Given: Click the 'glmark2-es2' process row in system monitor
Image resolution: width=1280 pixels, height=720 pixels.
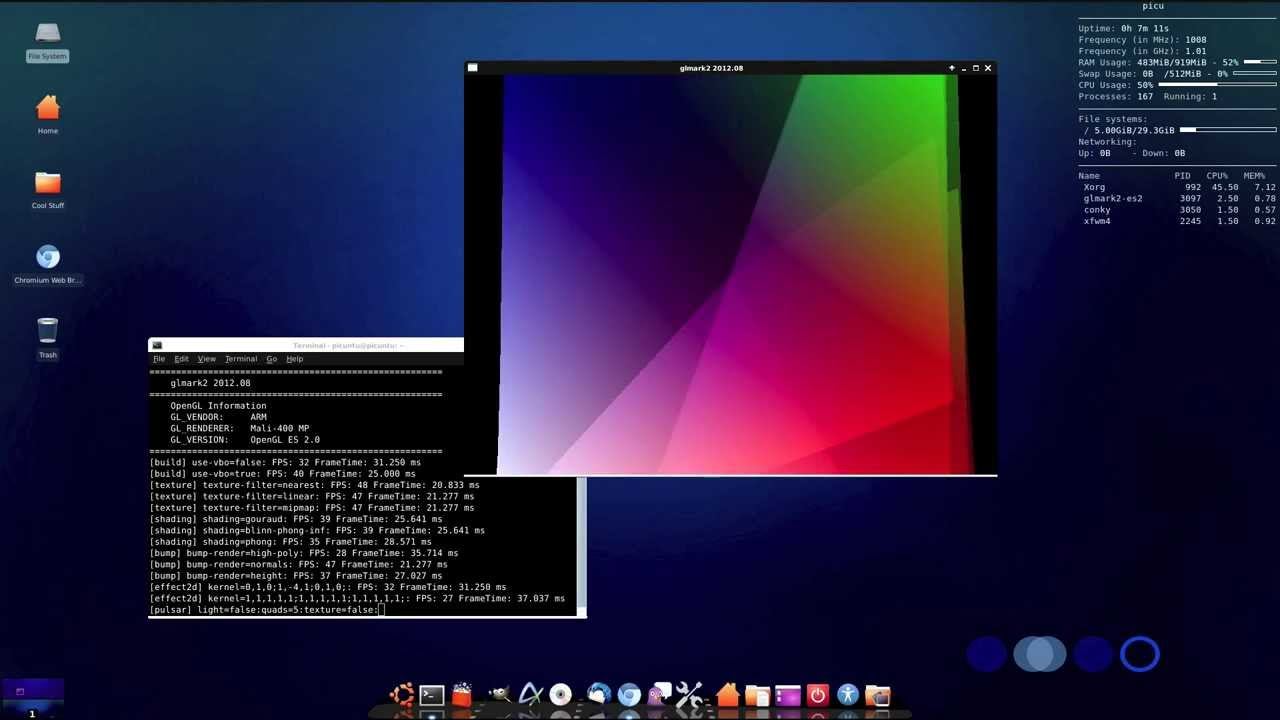Looking at the screenshot, I should (1179, 198).
